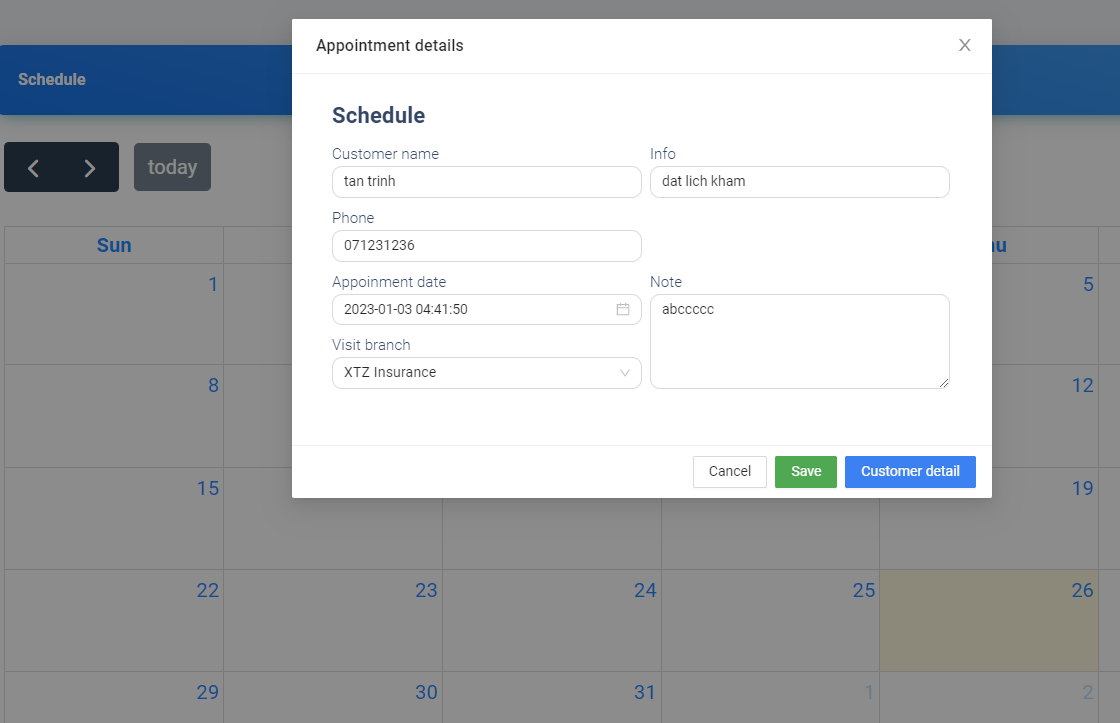Click the Note area resize handle
Viewport: 1120px width, 723px height.
pyautogui.click(x=944, y=383)
